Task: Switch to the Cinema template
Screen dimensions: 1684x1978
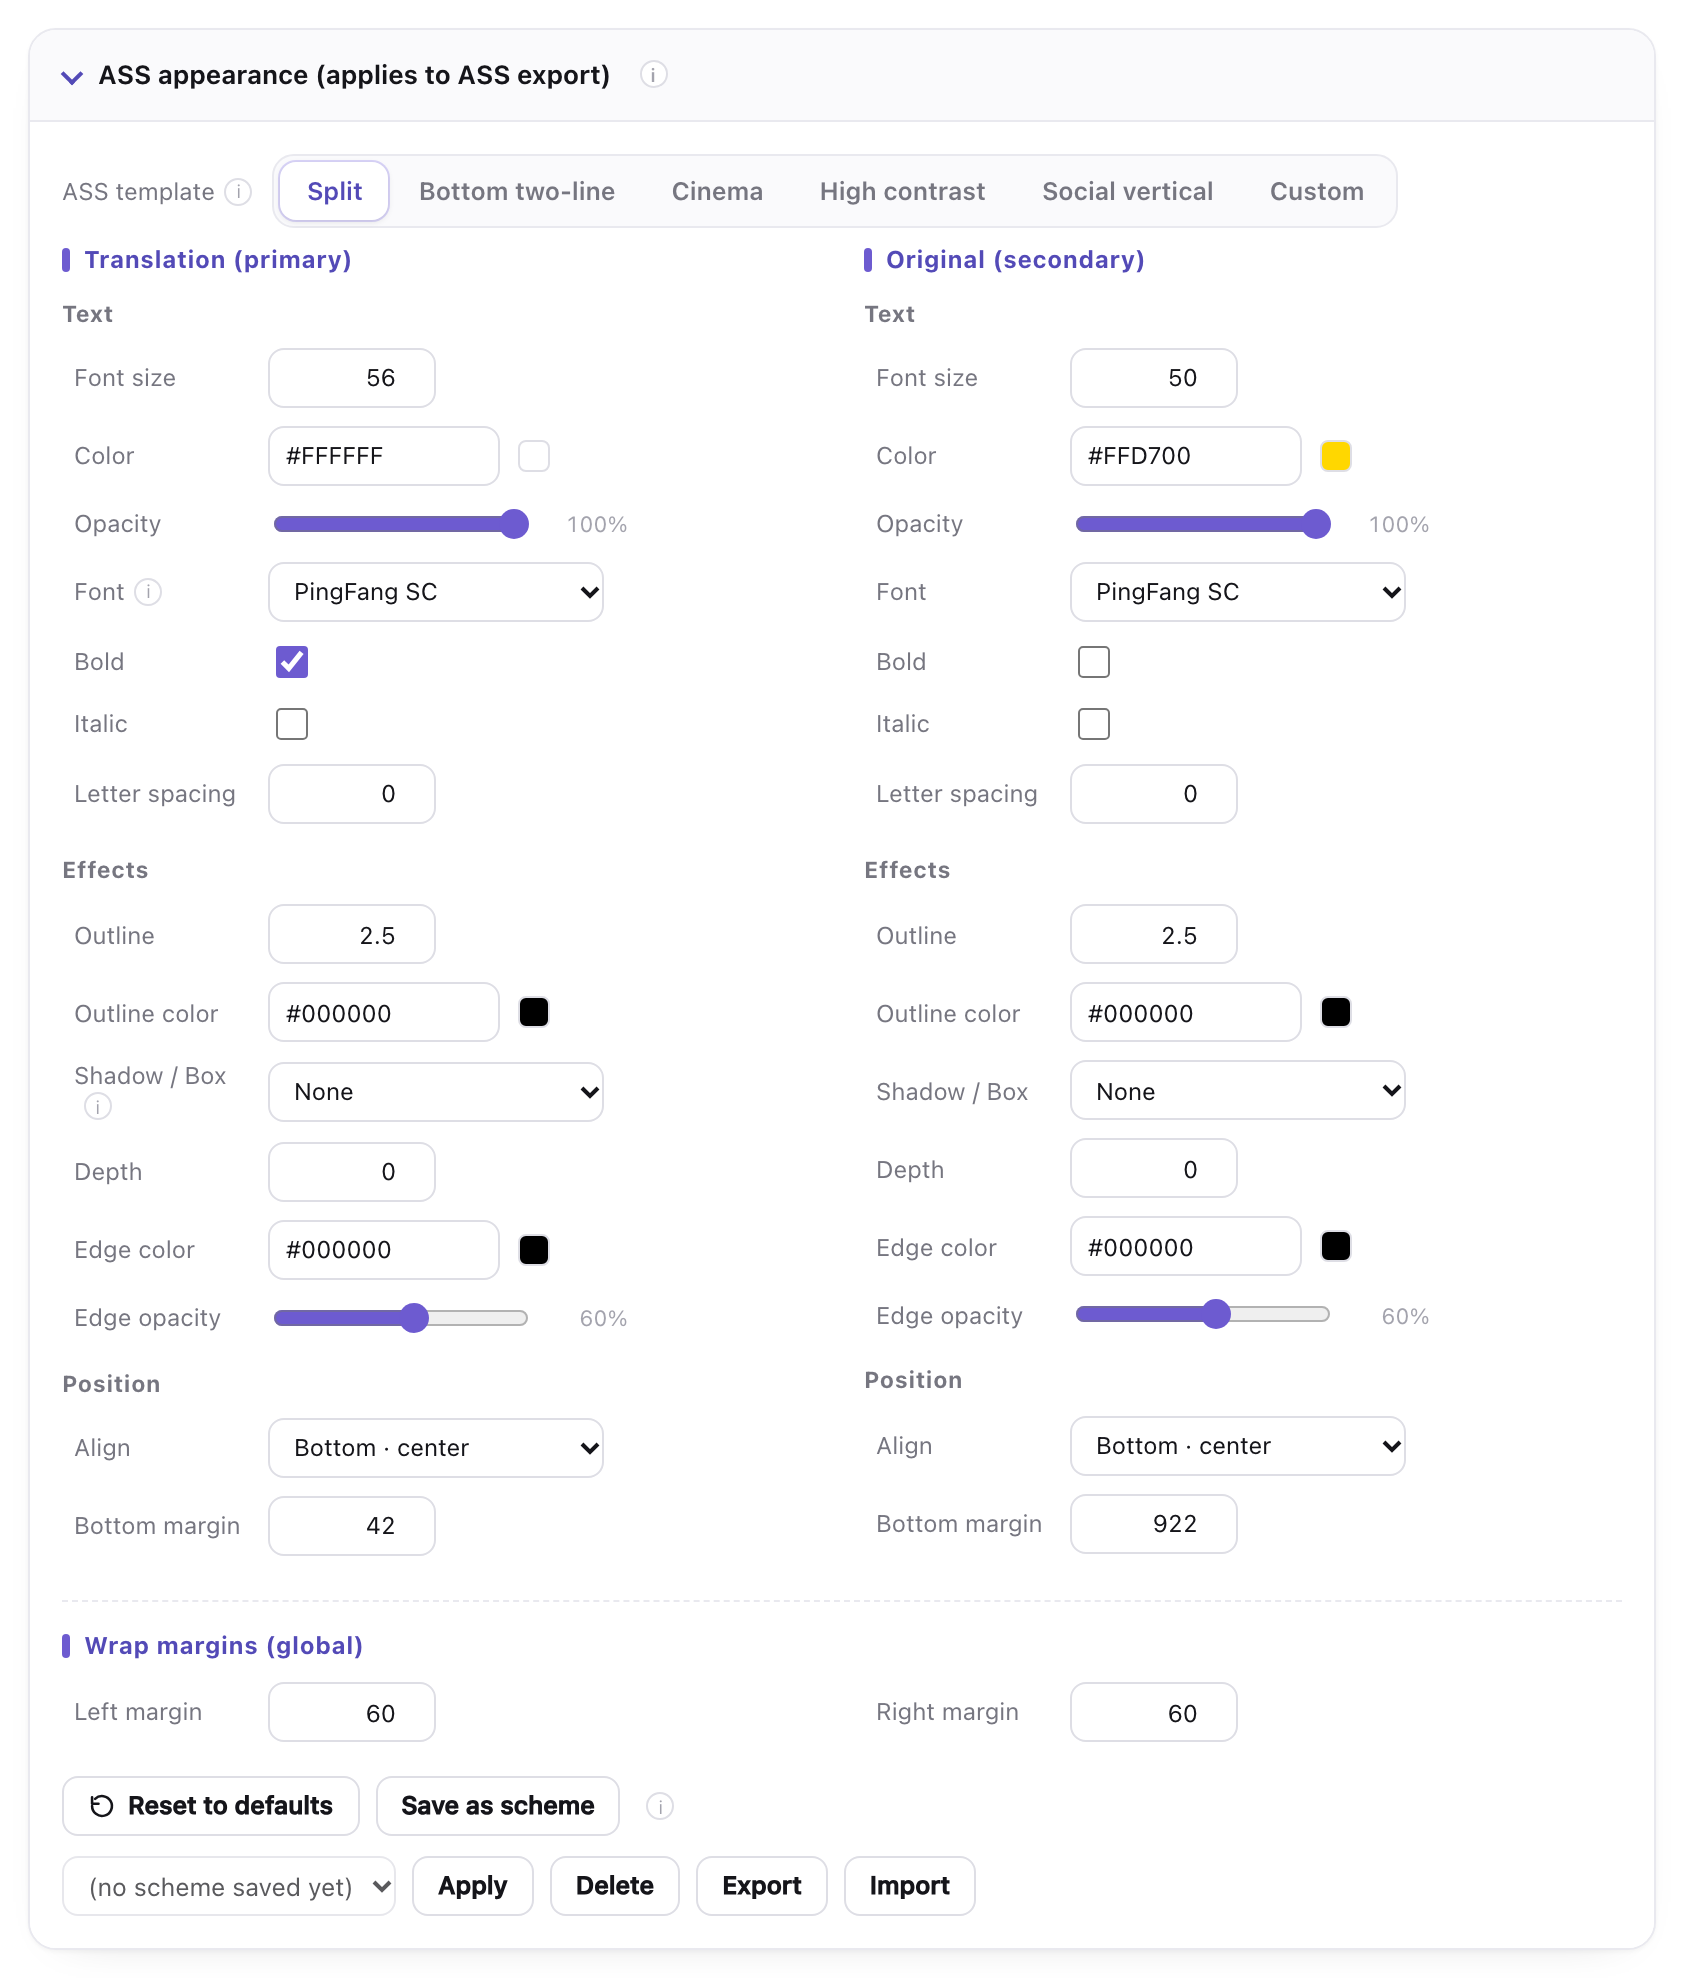Action: coord(717,191)
